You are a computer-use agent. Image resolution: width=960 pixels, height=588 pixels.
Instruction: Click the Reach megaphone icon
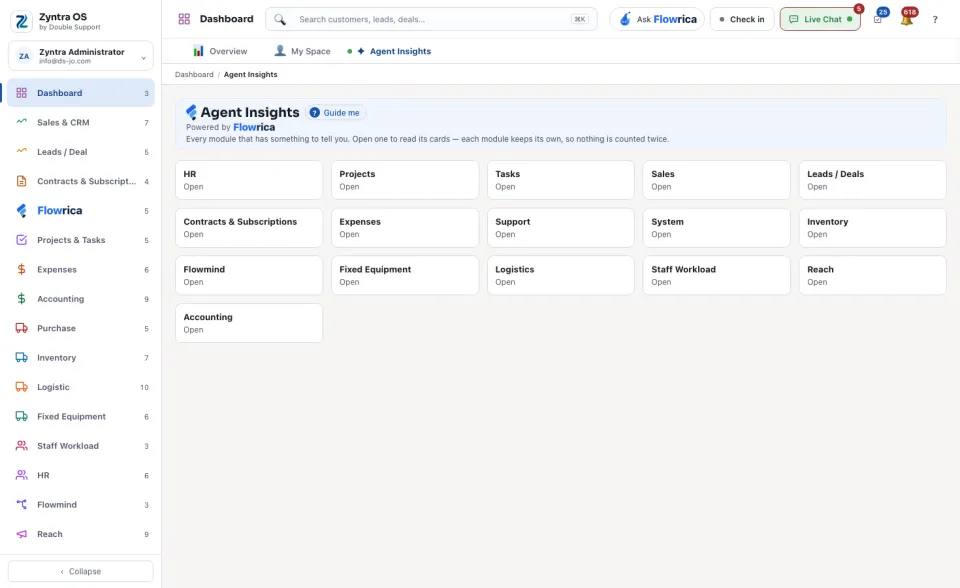tap(21, 534)
